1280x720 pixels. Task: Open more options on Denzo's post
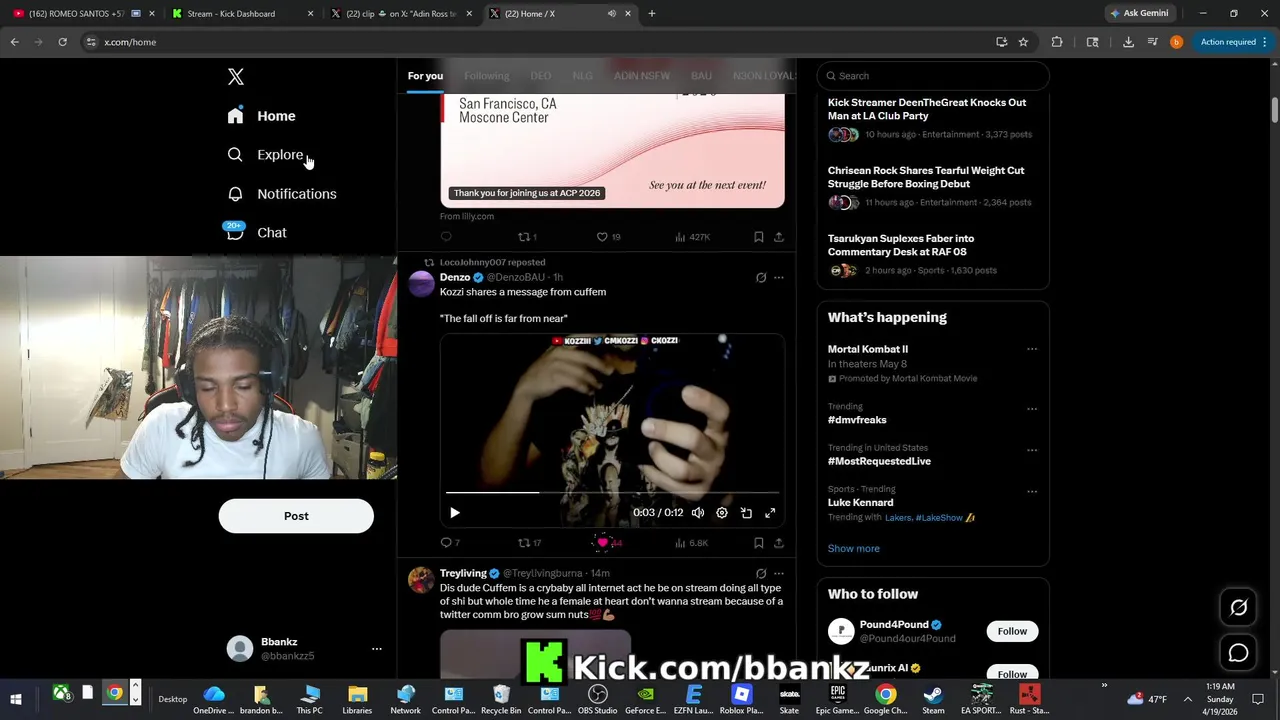[779, 278]
